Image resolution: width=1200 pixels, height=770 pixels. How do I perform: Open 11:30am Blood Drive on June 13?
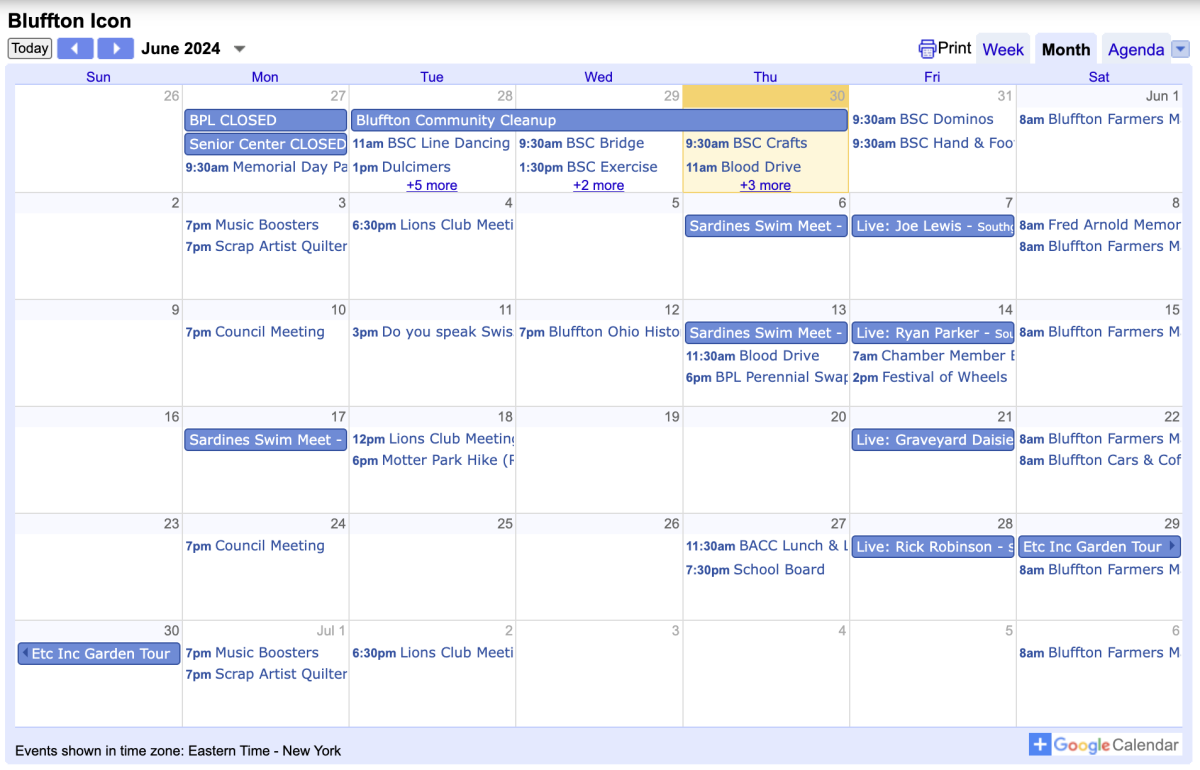coord(752,356)
